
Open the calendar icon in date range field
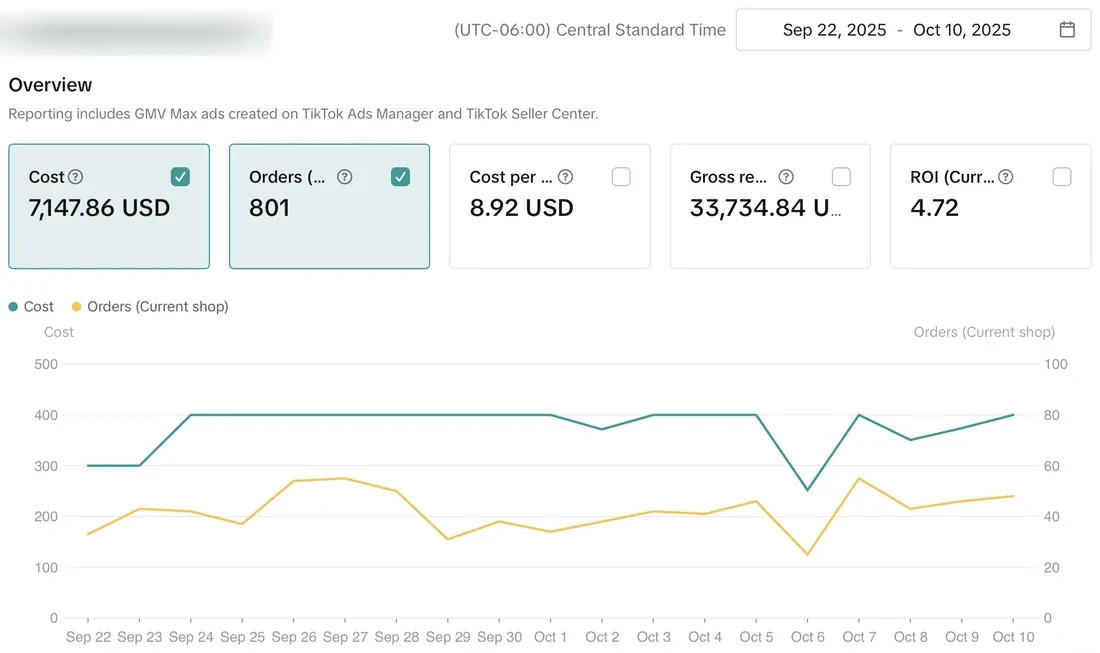(1066, 29)
